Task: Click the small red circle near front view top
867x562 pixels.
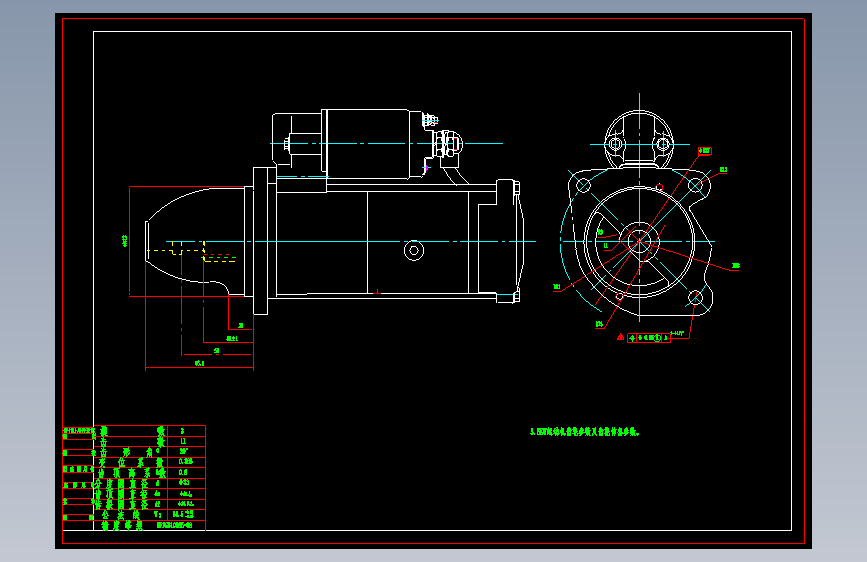Action: click(659, 188)
